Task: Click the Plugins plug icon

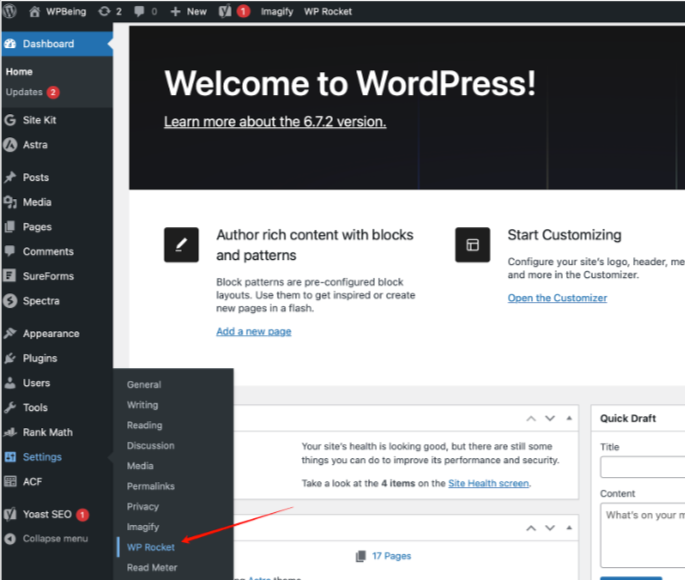Action: coord(10,358)
